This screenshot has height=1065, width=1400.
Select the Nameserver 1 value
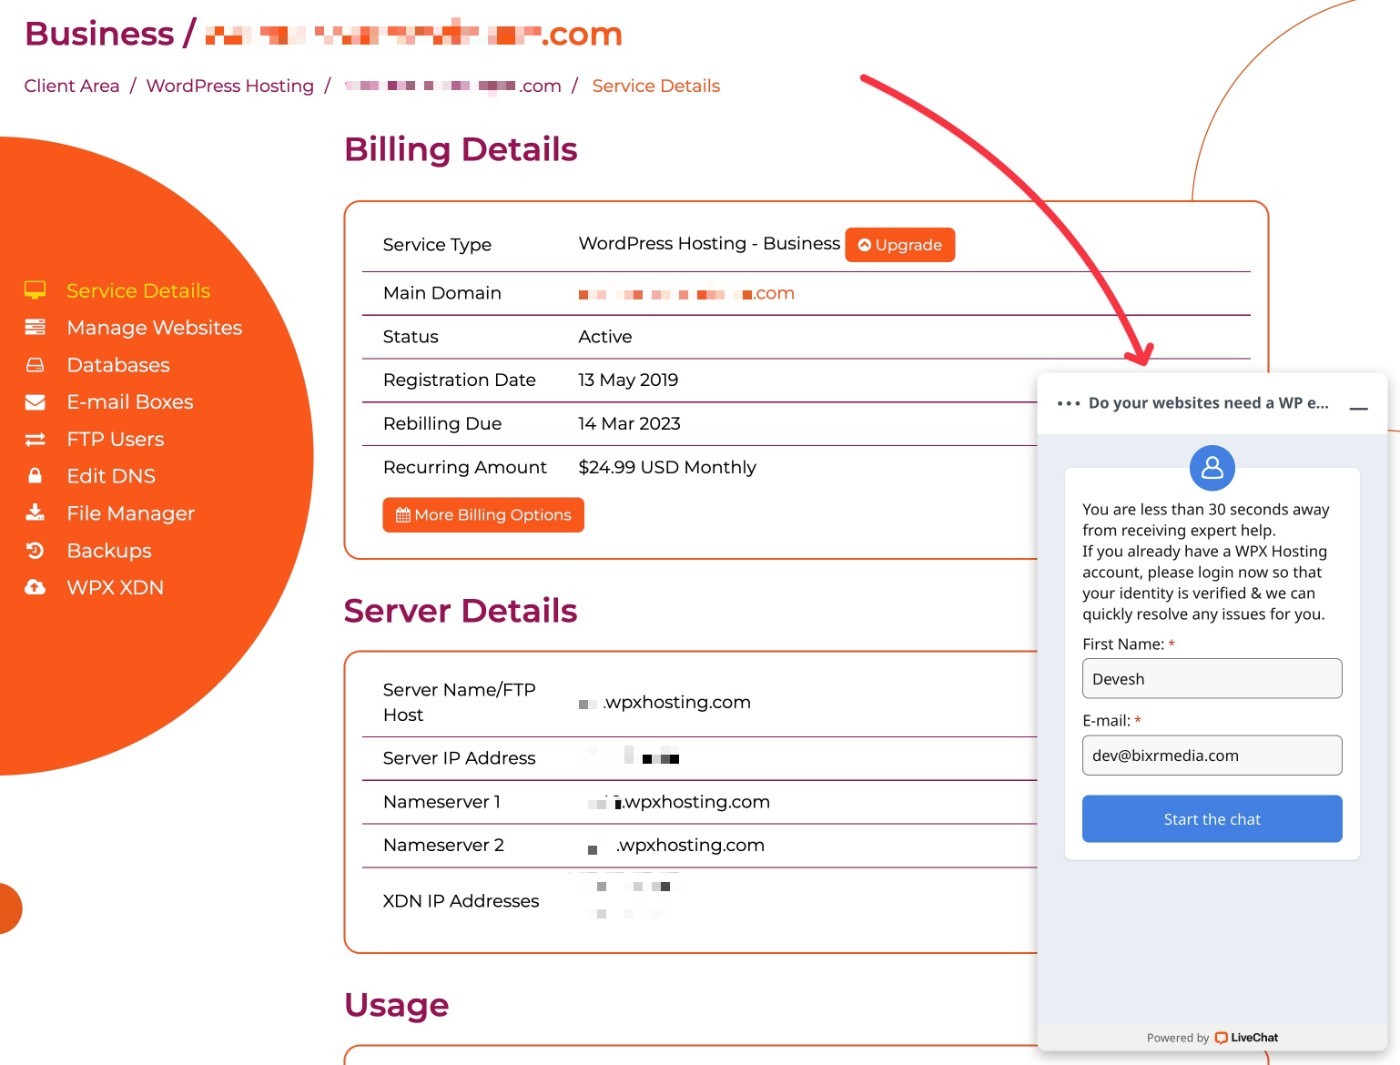coord(679,802)
